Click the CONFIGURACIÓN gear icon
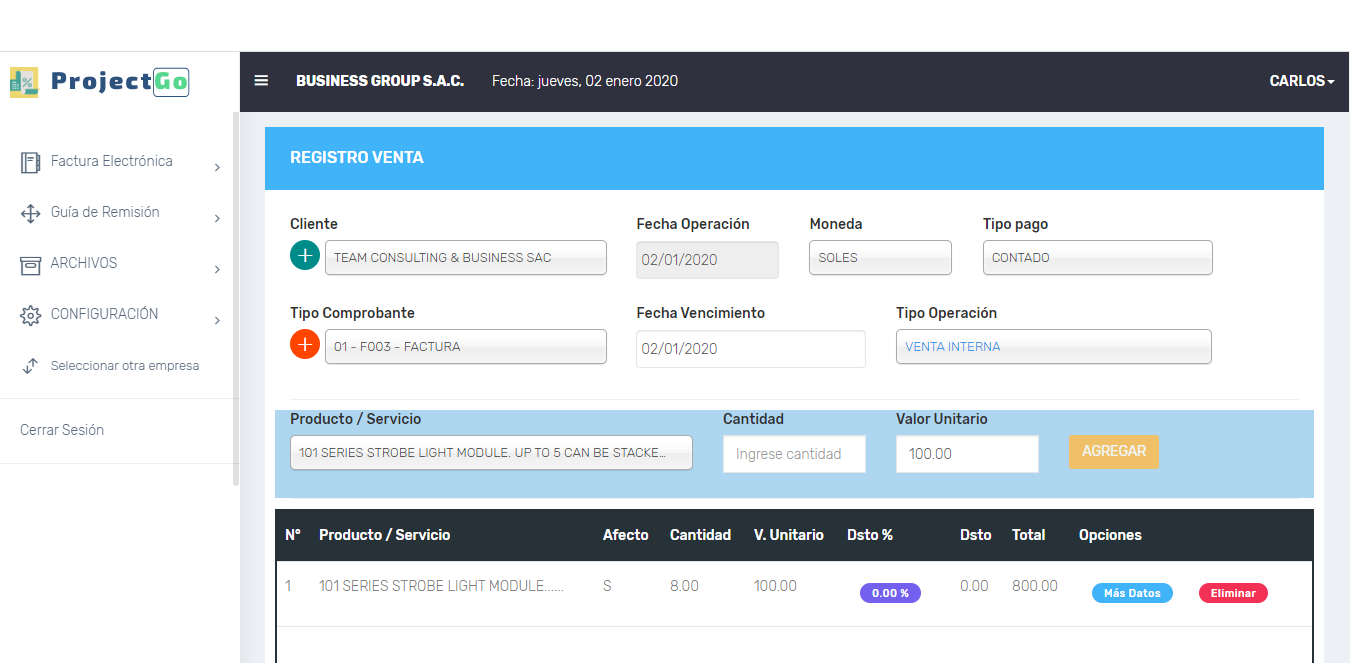1353x663 pixels. [30, 315]
